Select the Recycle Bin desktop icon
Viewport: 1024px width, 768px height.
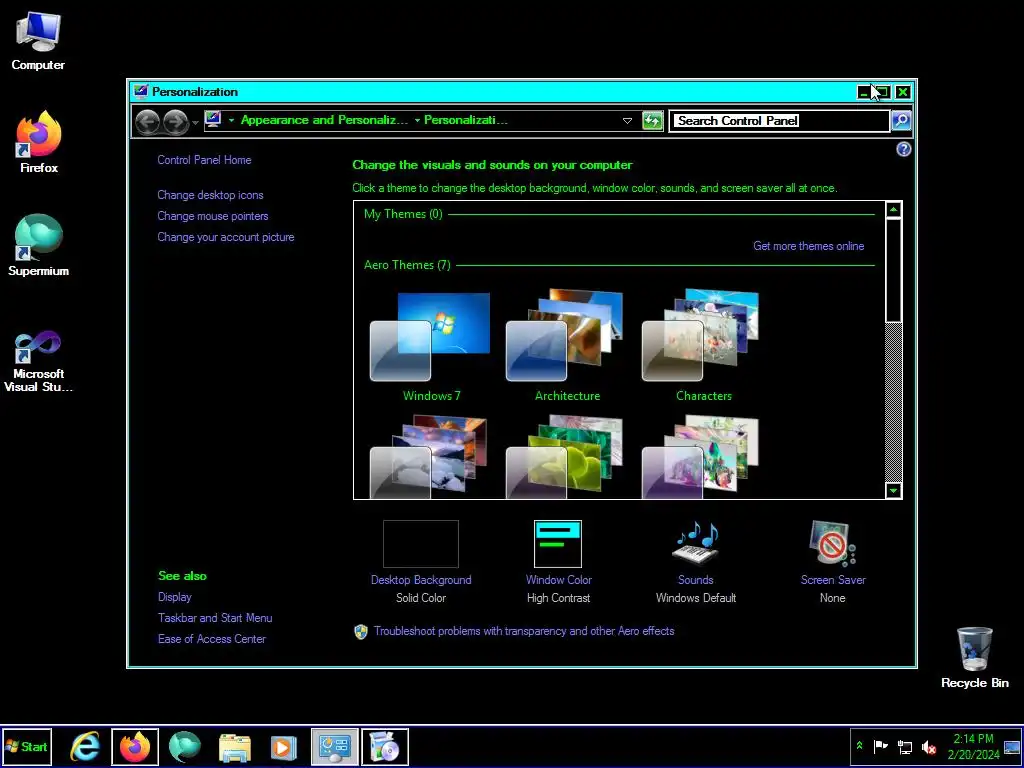[x=974, y=658]
